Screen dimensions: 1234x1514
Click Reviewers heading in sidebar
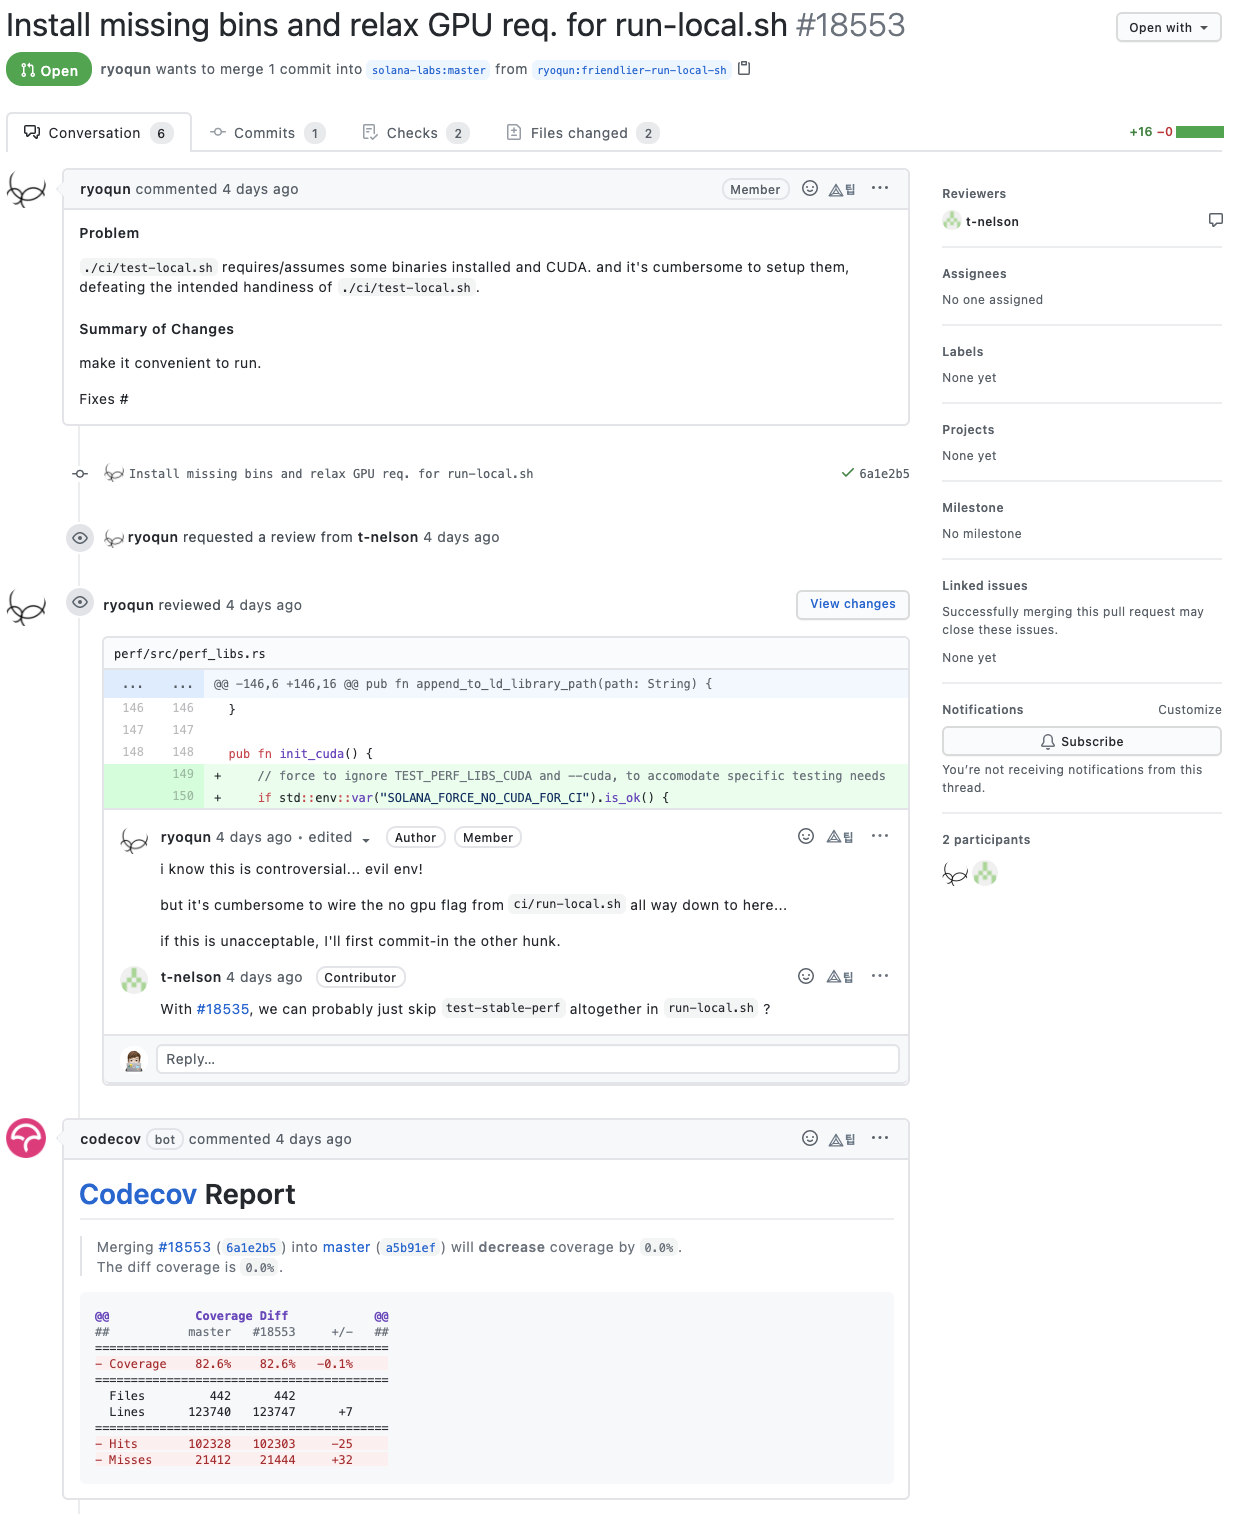coord(974,194)
